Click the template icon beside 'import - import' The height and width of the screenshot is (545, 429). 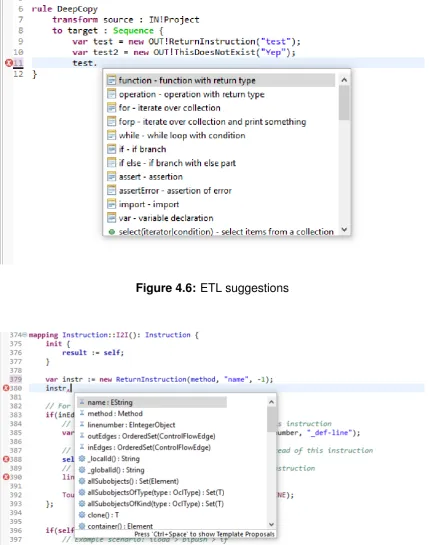[111, 204]
